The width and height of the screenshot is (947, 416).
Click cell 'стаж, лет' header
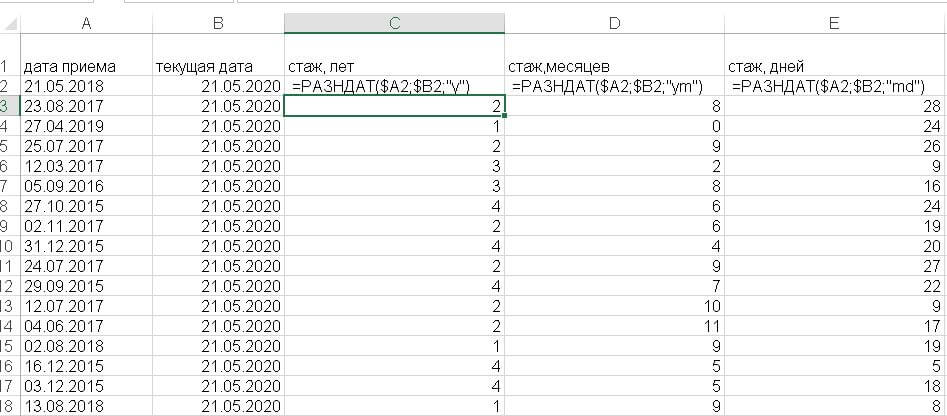pos(394,55)
